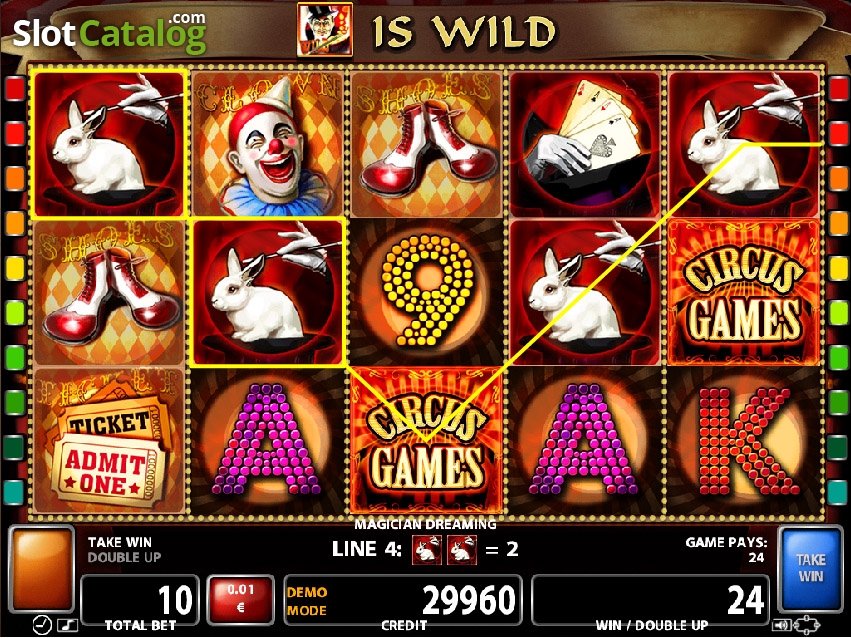Select the top red payline marker on left
Screen dimensions: 851x638
coord(15,89)
